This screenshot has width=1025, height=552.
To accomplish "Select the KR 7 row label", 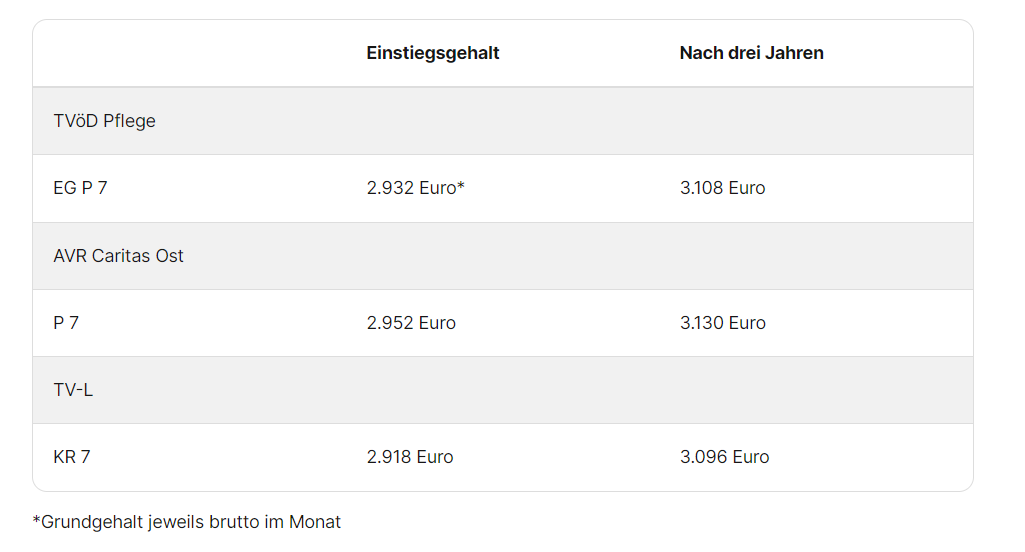I will (x=72, y=457).
